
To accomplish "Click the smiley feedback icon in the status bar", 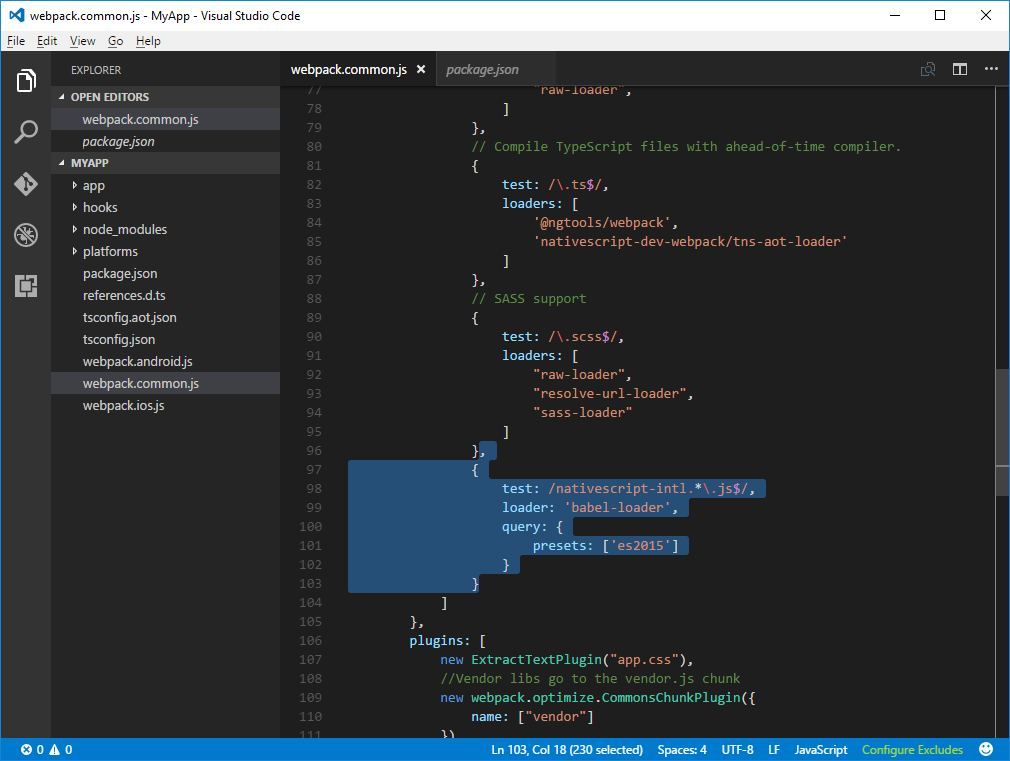I will [986, 749].
